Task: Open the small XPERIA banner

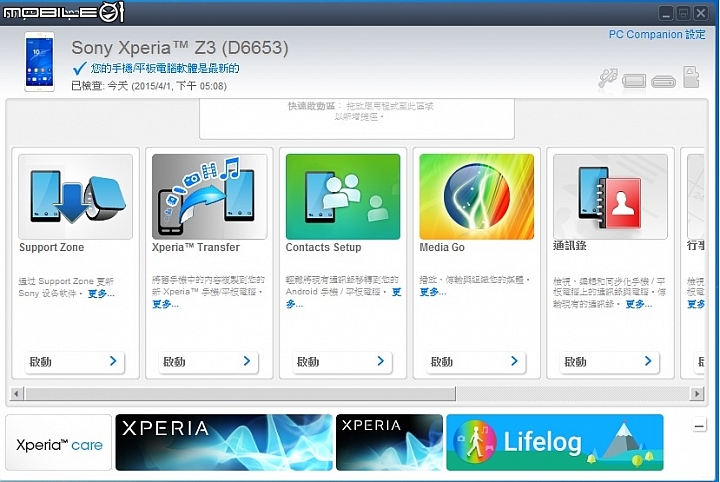Action: coord(389,443)
